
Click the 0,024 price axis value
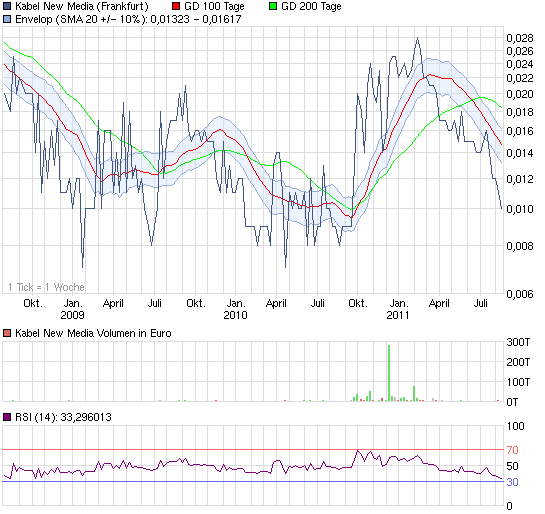tap(520, 64)
